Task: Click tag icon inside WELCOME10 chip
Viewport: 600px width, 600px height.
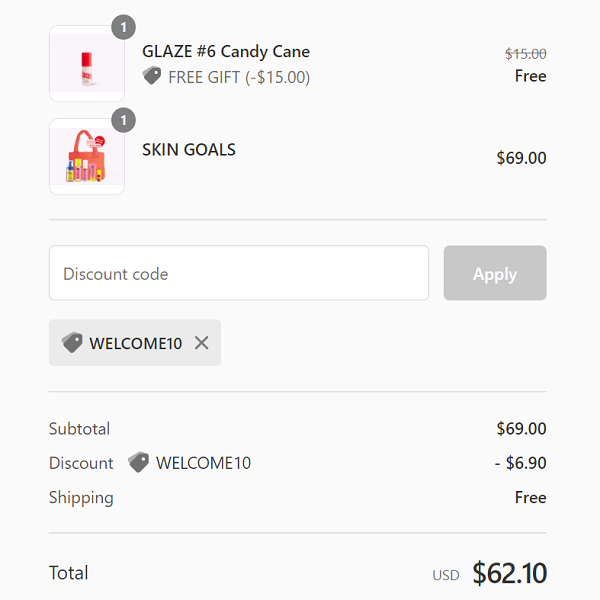Action: (72, 343)
